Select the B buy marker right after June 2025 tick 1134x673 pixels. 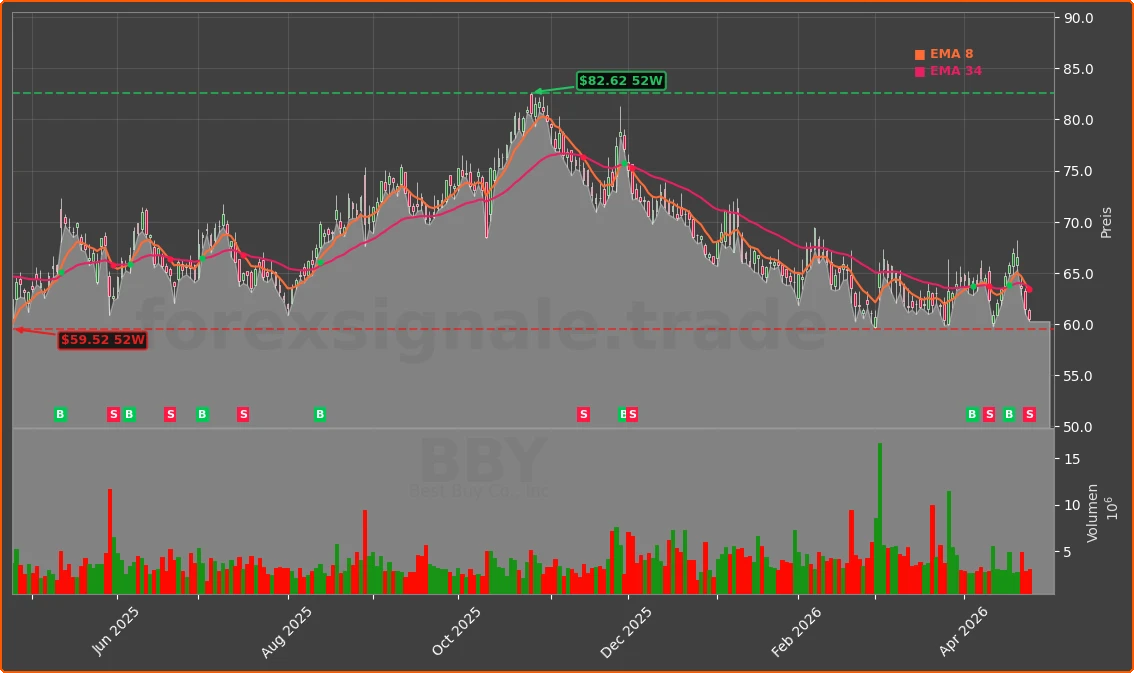(x=129, y=414)
